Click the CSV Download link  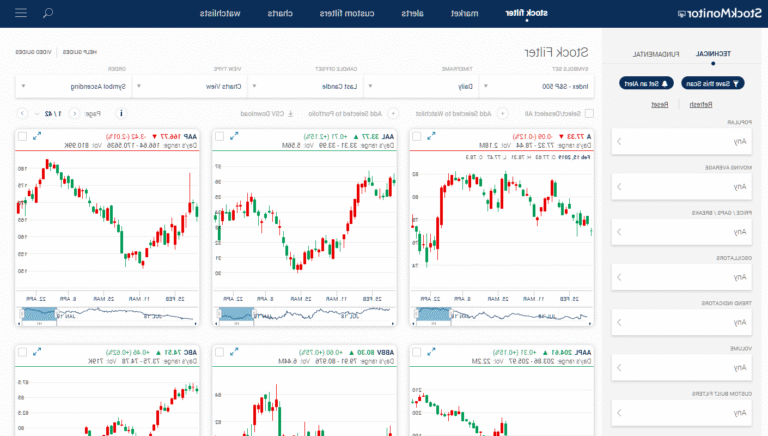point(265,114)
